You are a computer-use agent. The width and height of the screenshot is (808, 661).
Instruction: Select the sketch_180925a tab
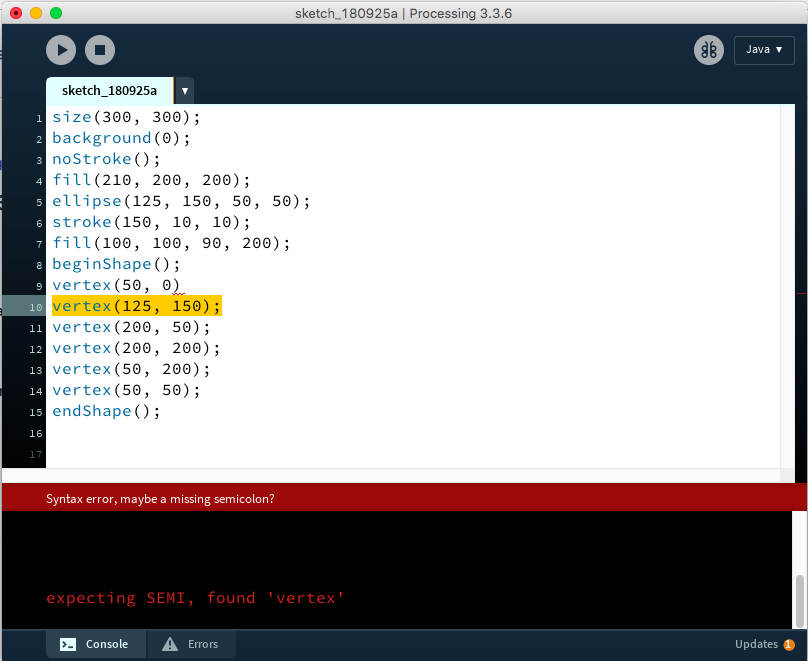109,90
